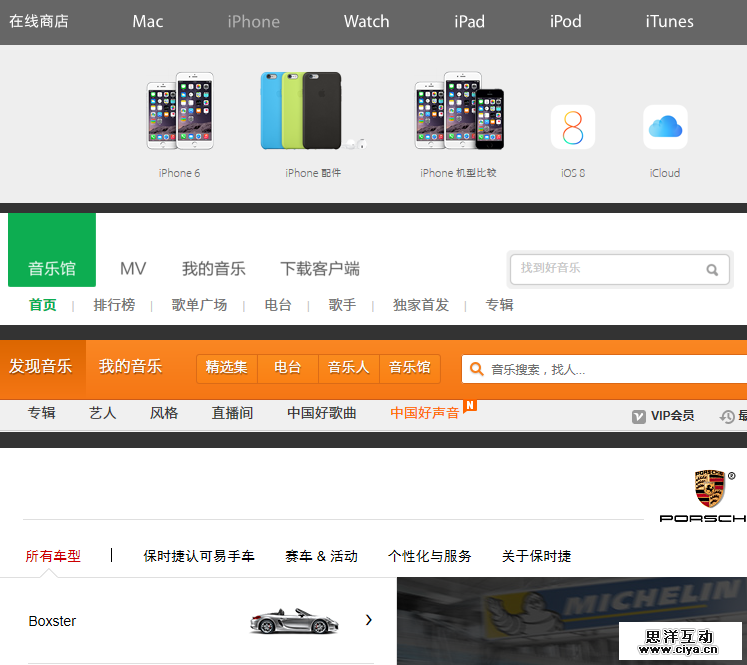
Task: Expand the Boxster model chevron arrow
Action: click(x=368, y=620)
